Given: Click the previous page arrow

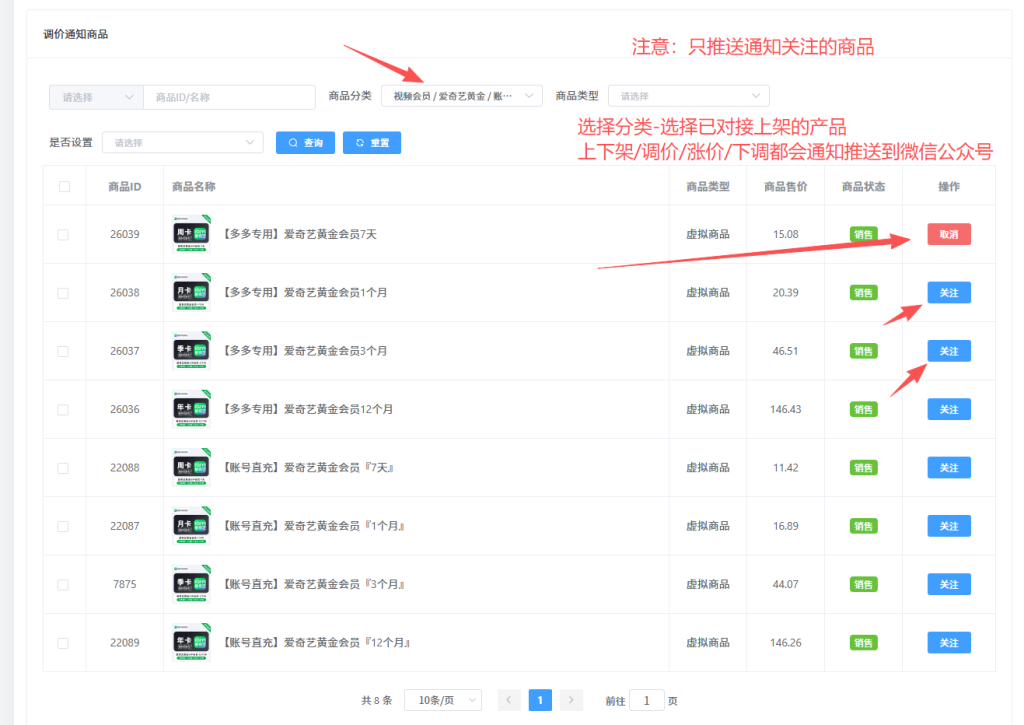Looking at the screenshot, I should click(508, 700).
